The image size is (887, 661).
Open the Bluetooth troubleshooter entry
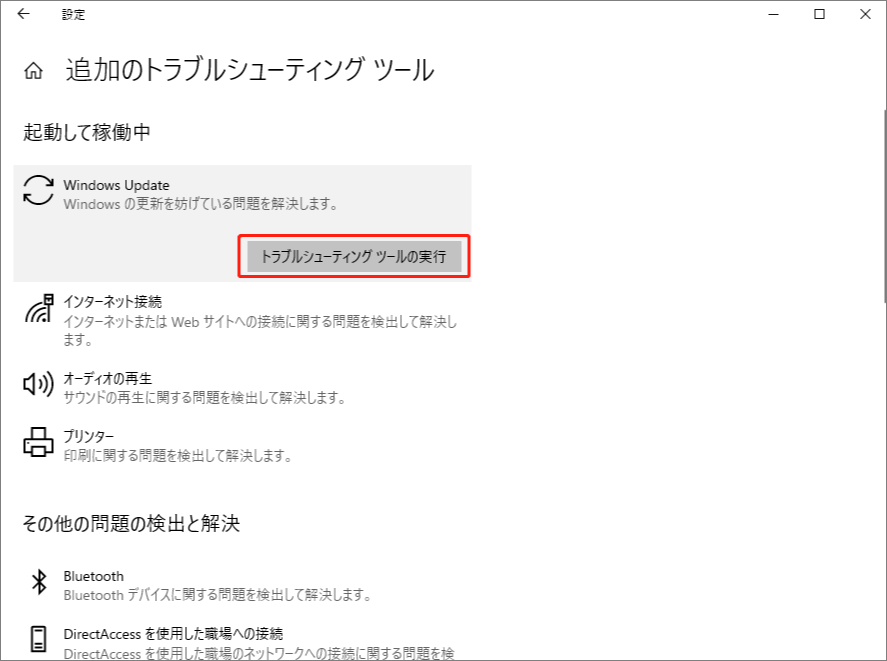(242, 585)
